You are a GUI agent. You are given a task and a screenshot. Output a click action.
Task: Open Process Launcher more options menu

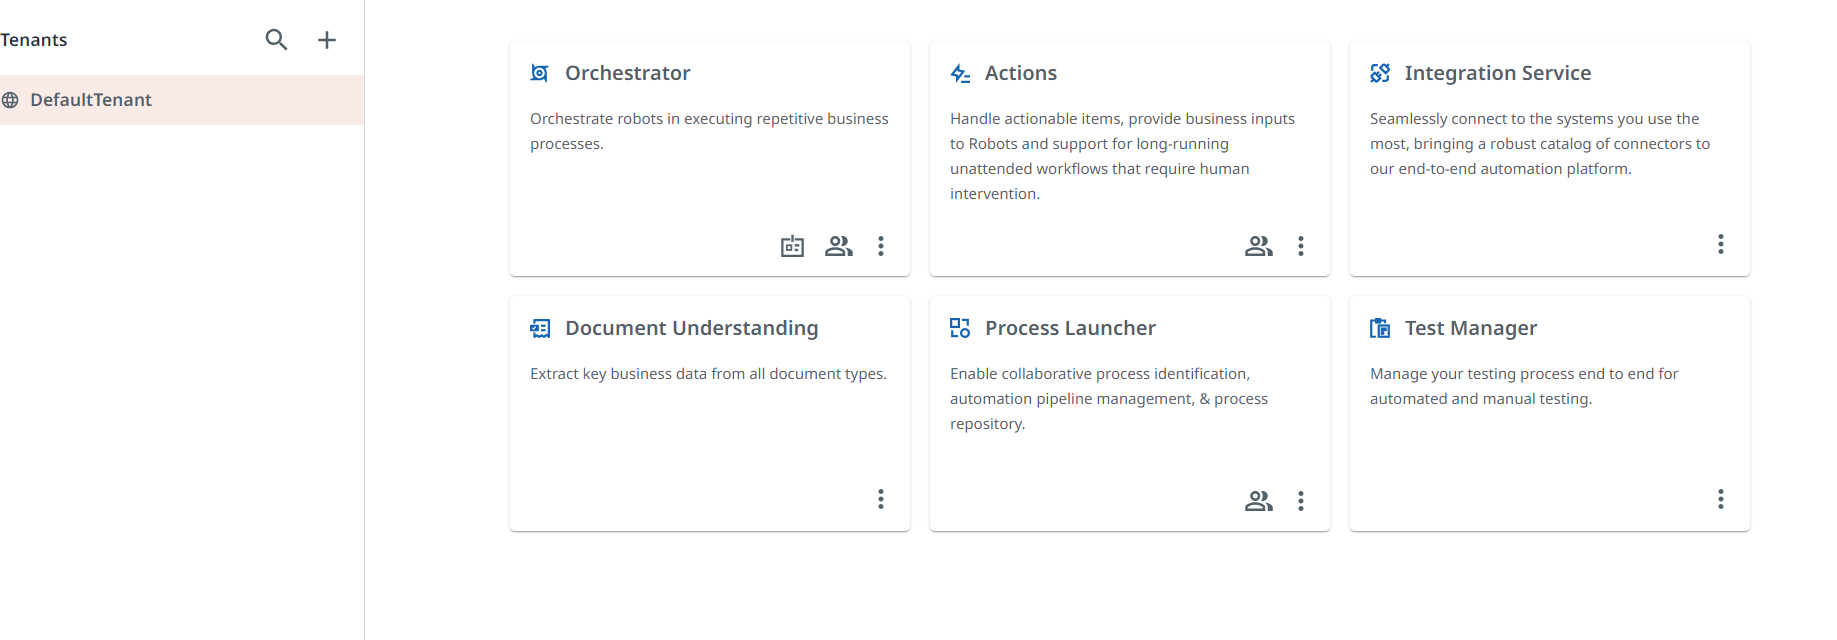[1301, 501]
